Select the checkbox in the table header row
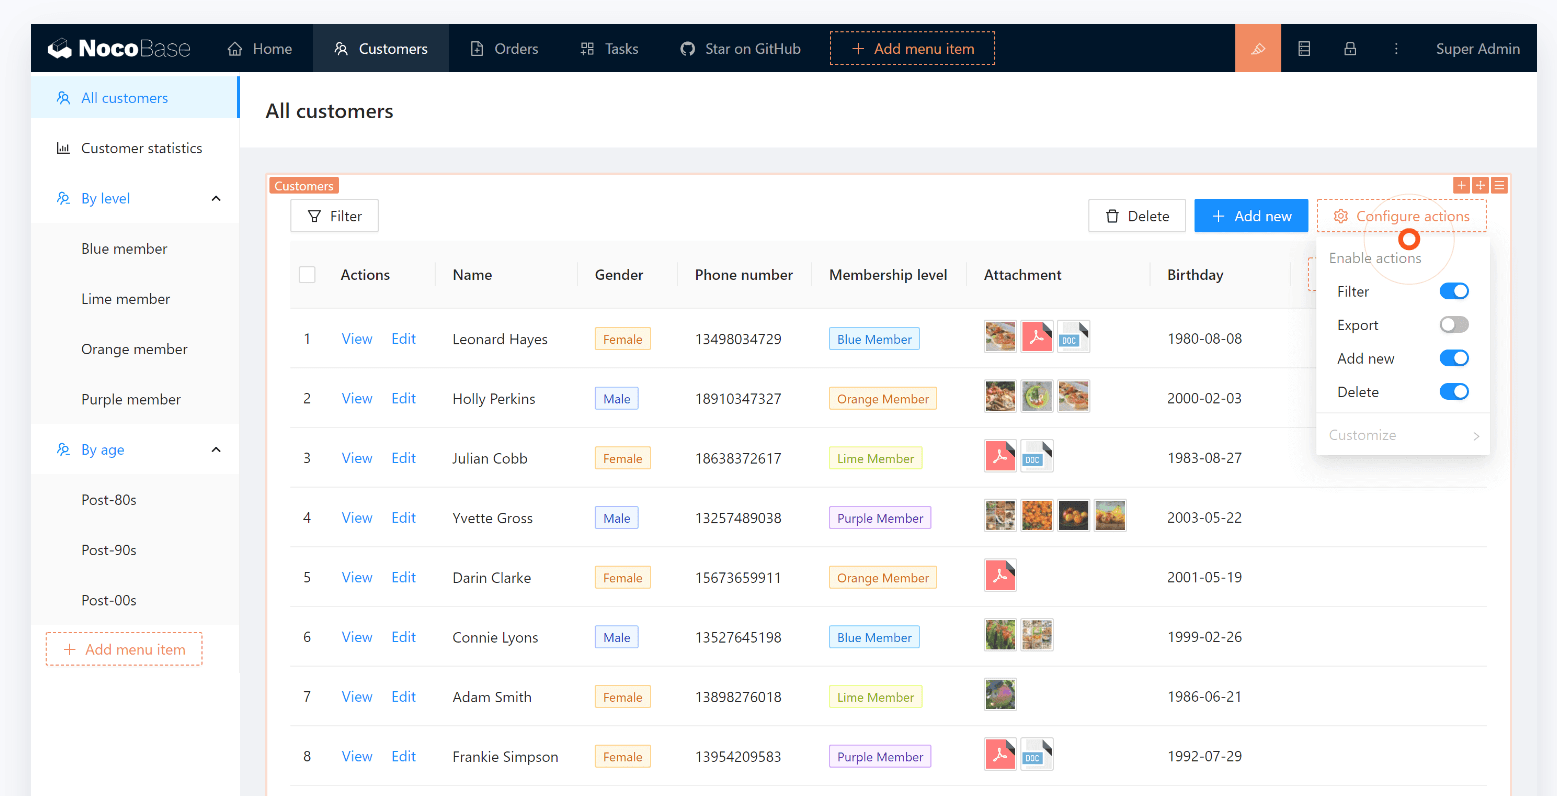 pos(307,274)
